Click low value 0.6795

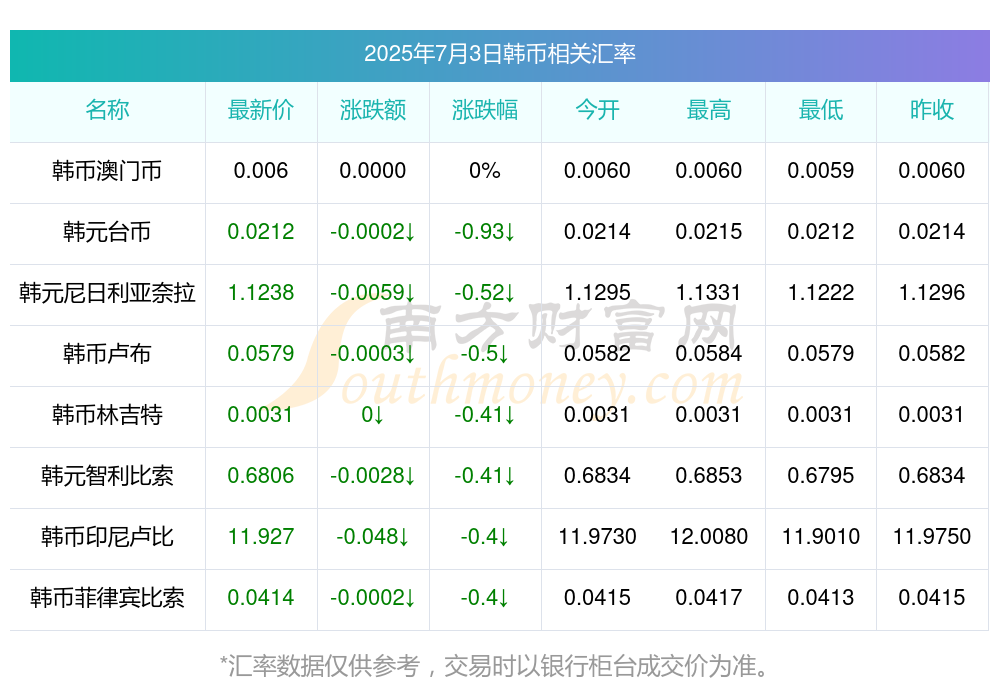click(821, 476)
